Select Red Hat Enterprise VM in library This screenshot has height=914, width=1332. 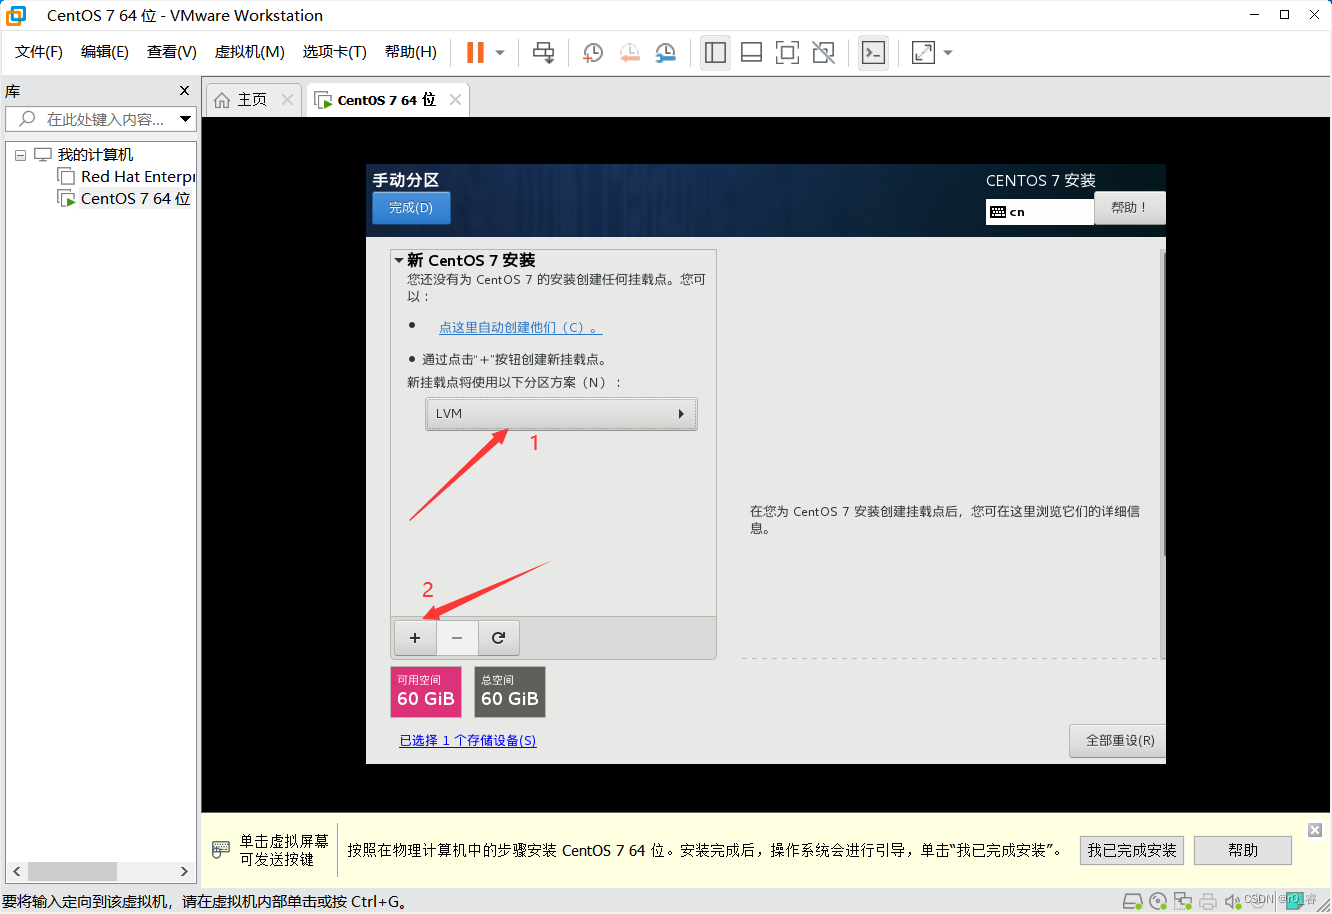click(137, 177)
